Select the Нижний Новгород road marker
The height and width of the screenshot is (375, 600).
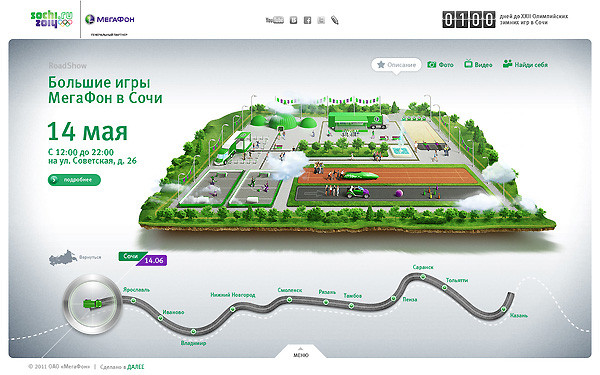pyautogui.click(x=233, y=309)
